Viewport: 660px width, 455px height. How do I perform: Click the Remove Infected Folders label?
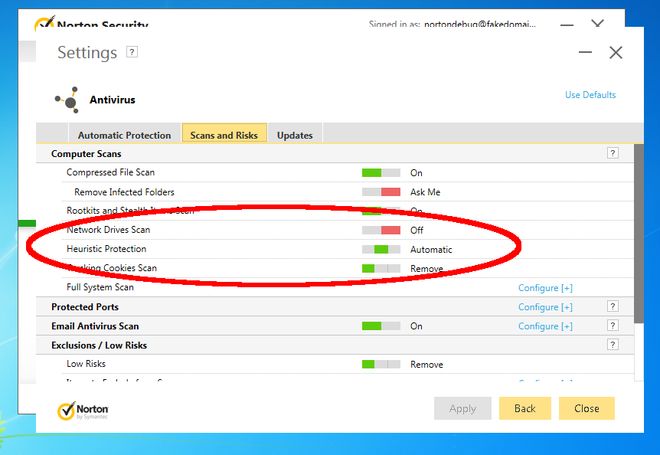124,192
